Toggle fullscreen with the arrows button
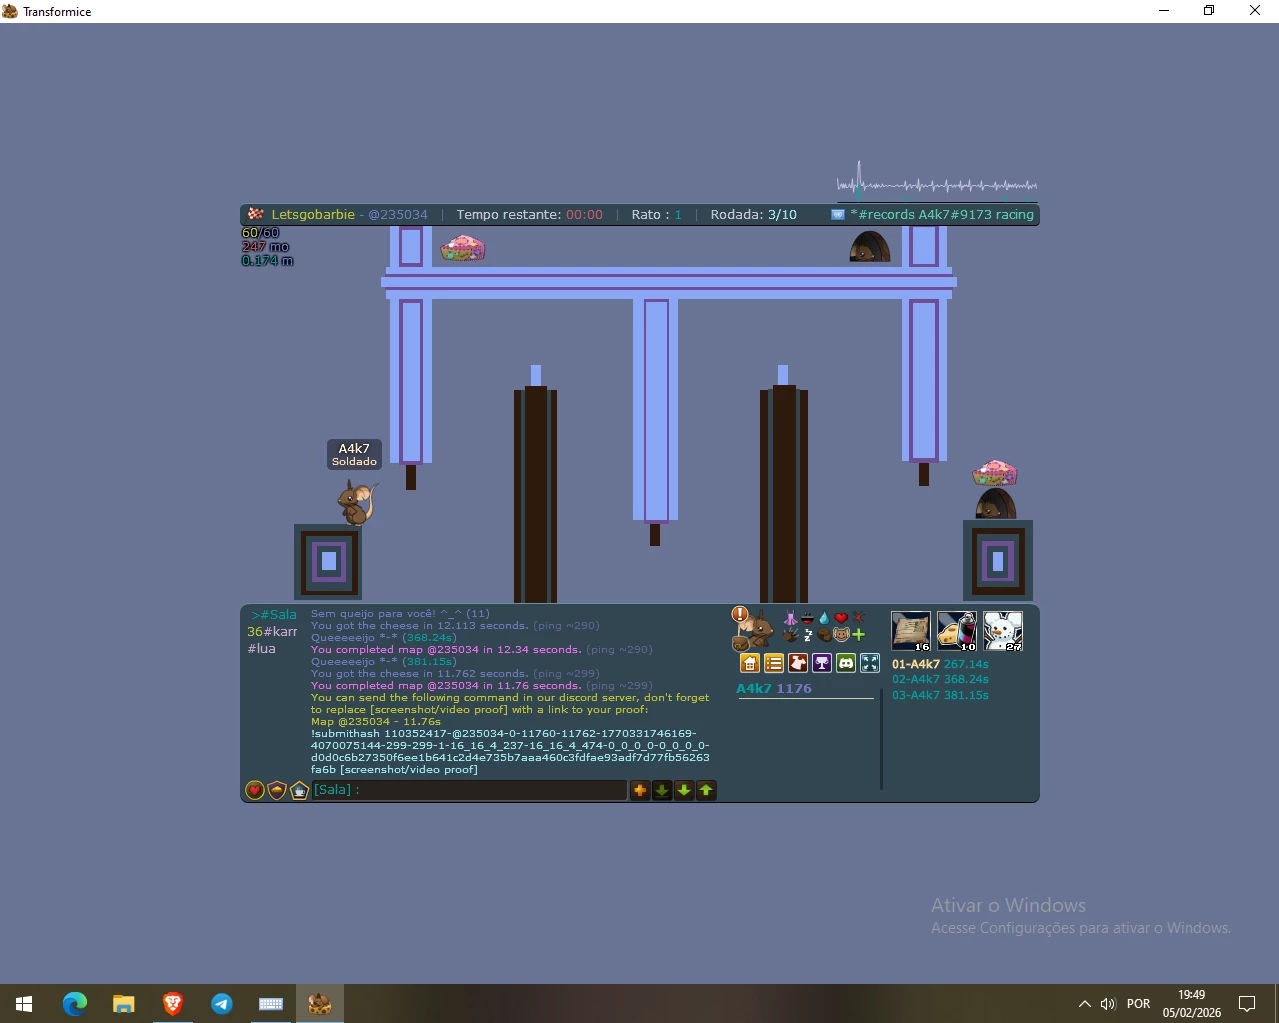Viewport: 1279px width, 1023px height. point(870,663)
